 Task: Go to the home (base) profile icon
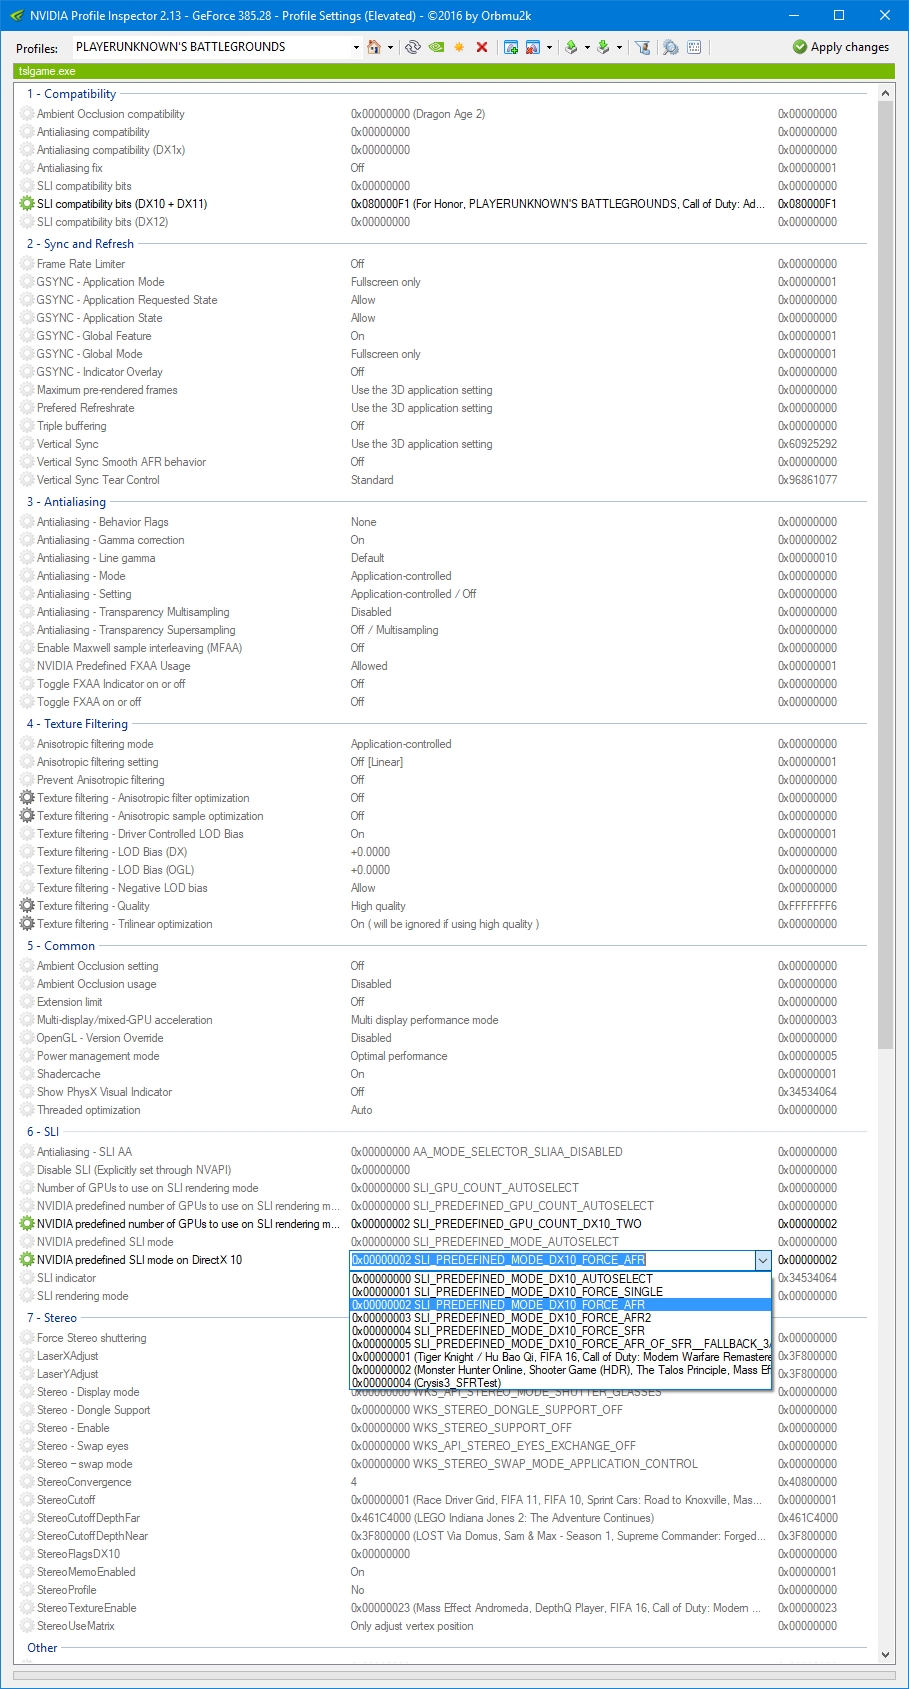coord(374,47)
